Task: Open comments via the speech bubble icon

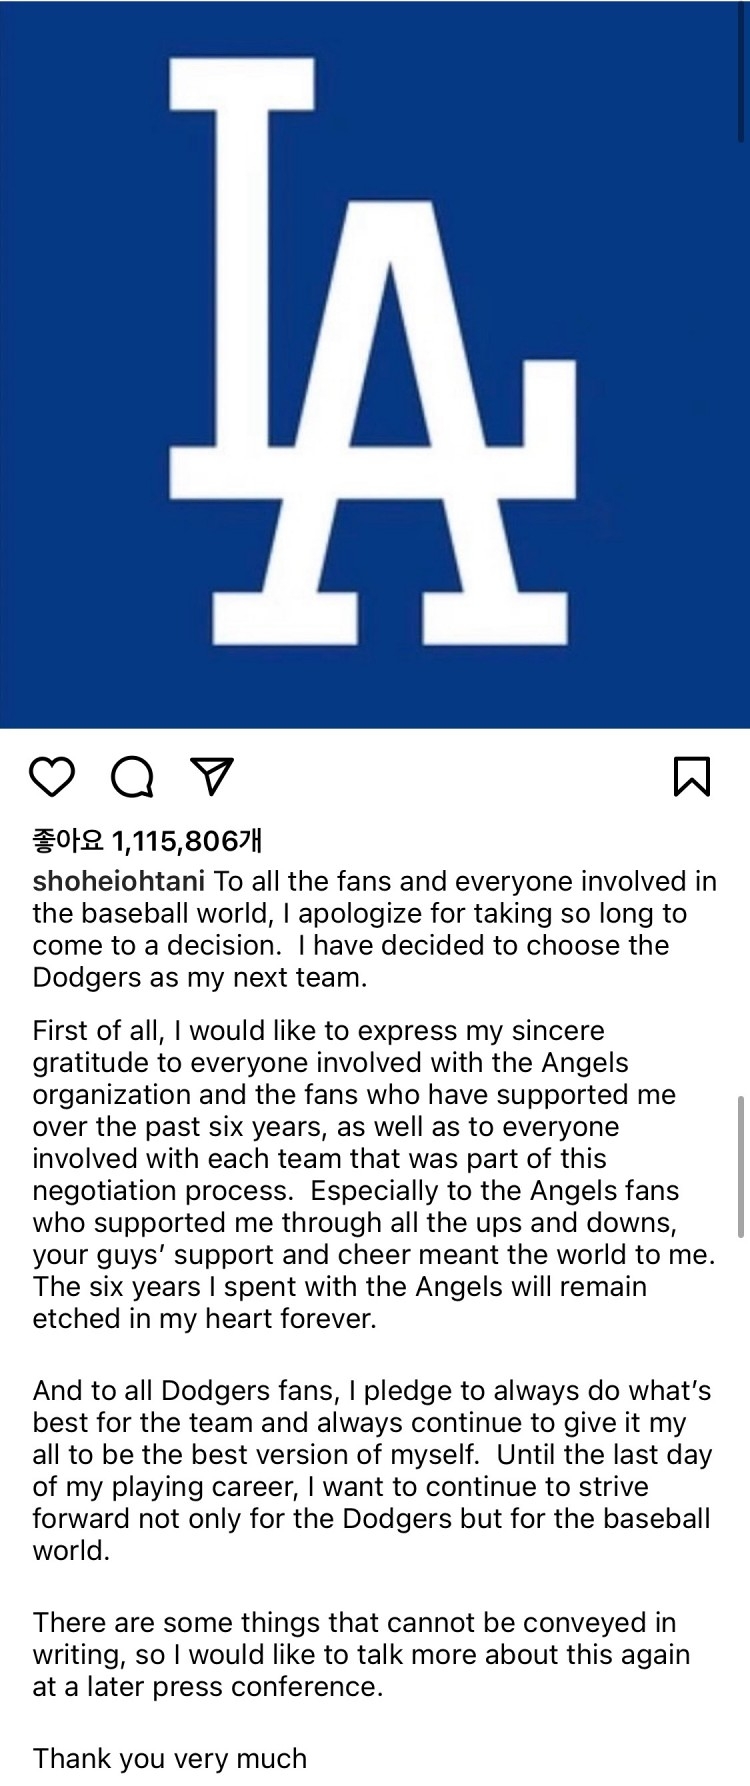Action: (x=132, y=777)
